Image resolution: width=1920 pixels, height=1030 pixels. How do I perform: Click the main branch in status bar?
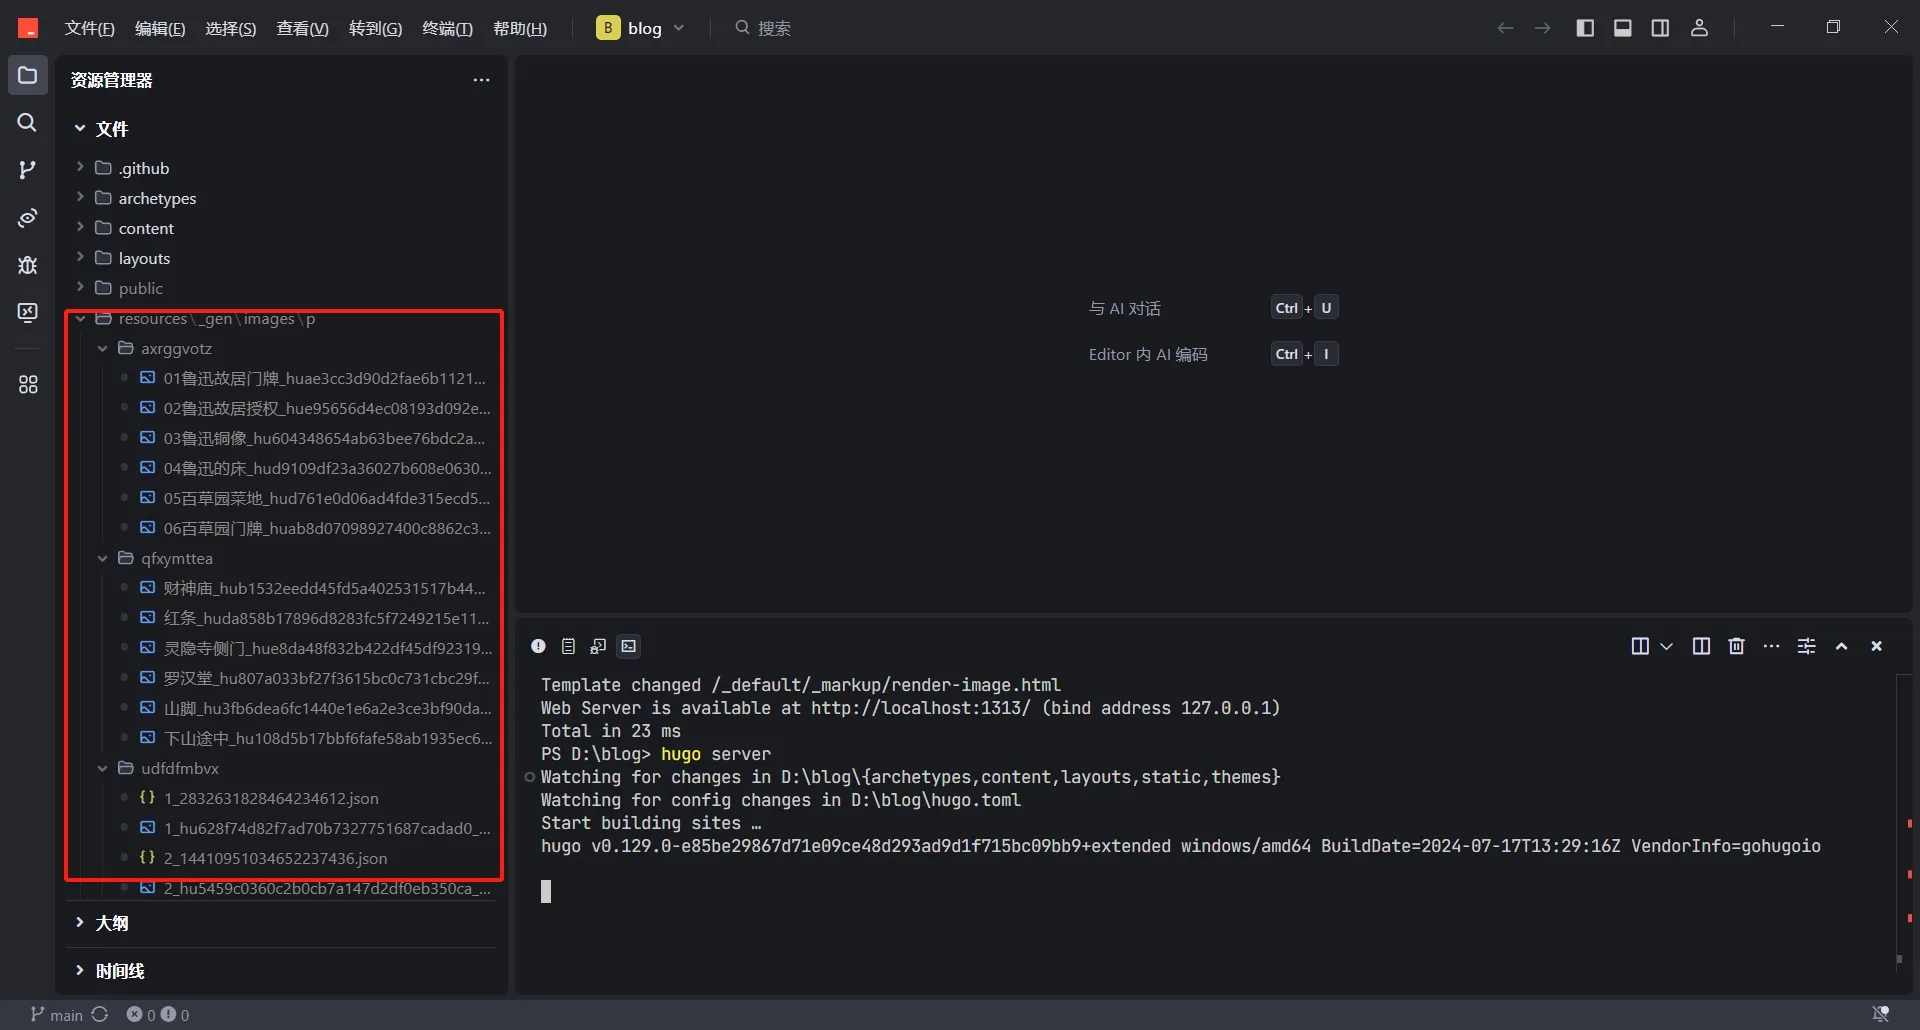(57, 1014)
